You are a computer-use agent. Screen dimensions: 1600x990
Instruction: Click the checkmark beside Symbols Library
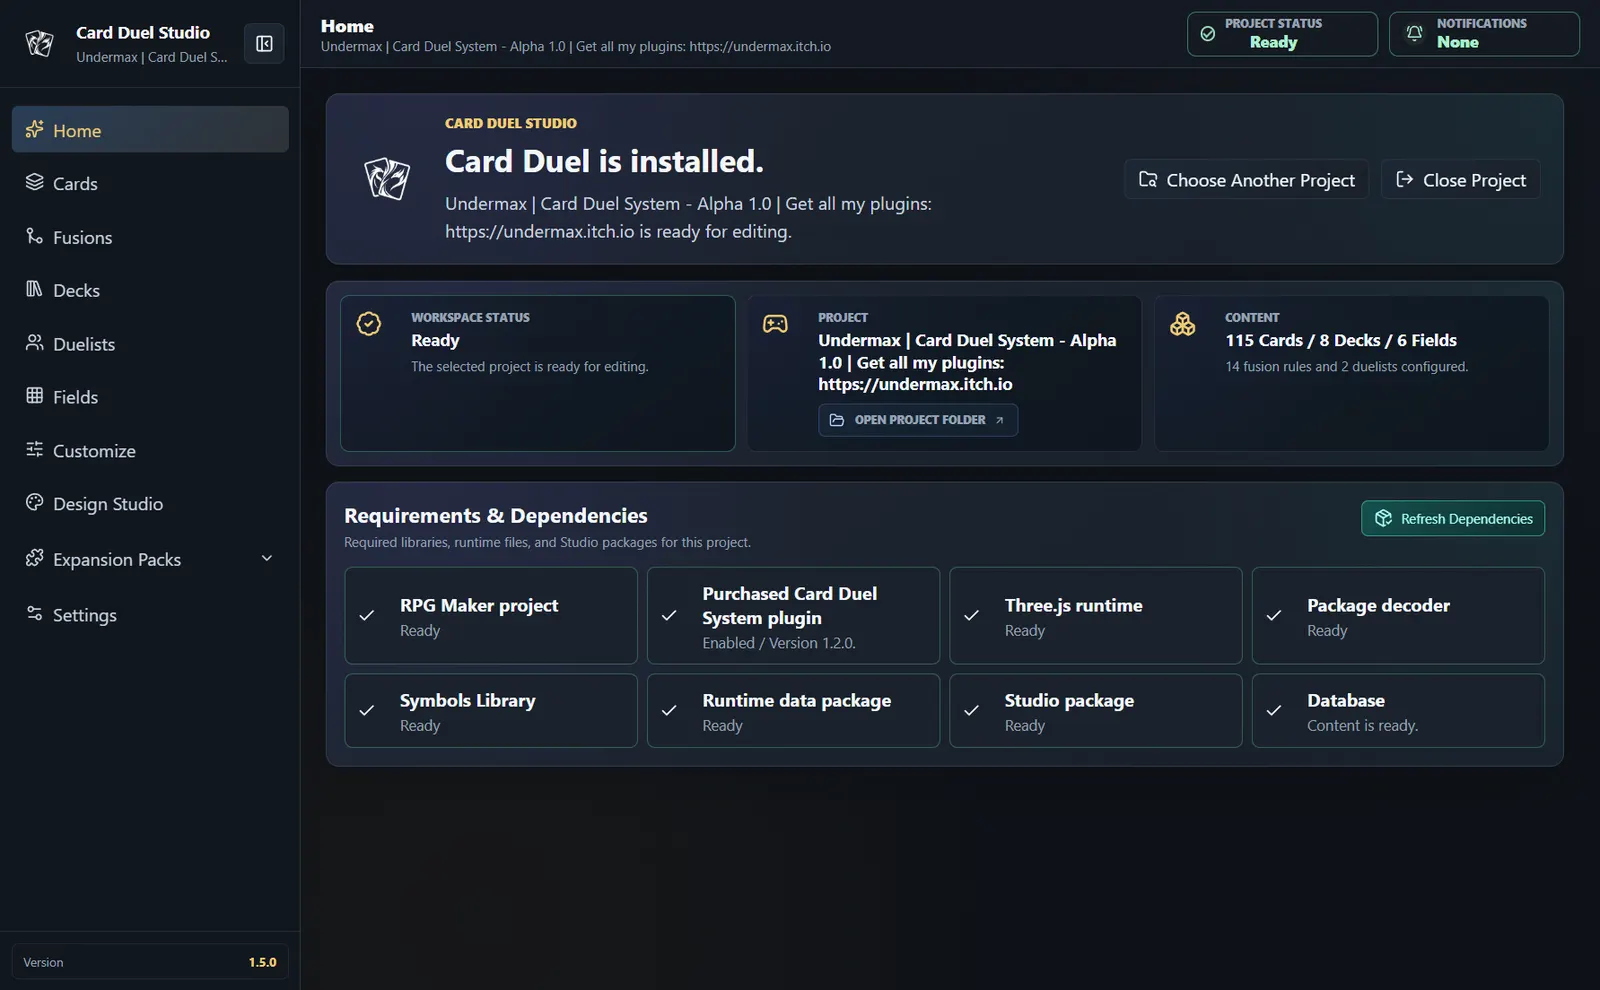[x=367, y=711]
